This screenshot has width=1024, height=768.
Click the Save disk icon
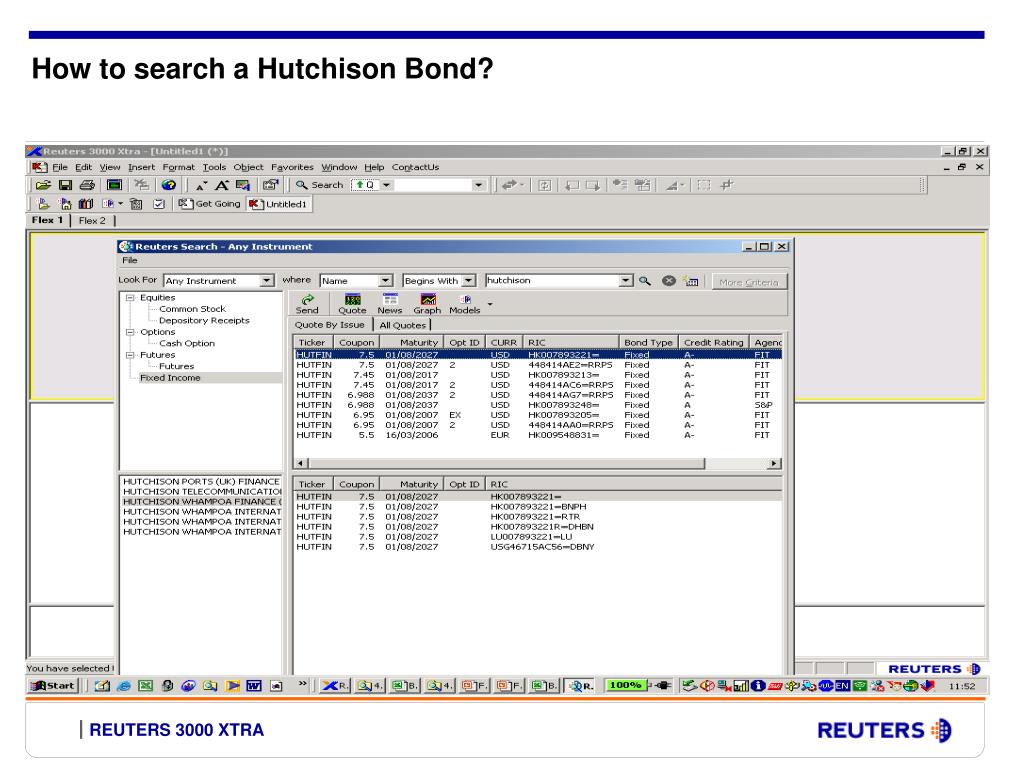click(x=65, y=185)
